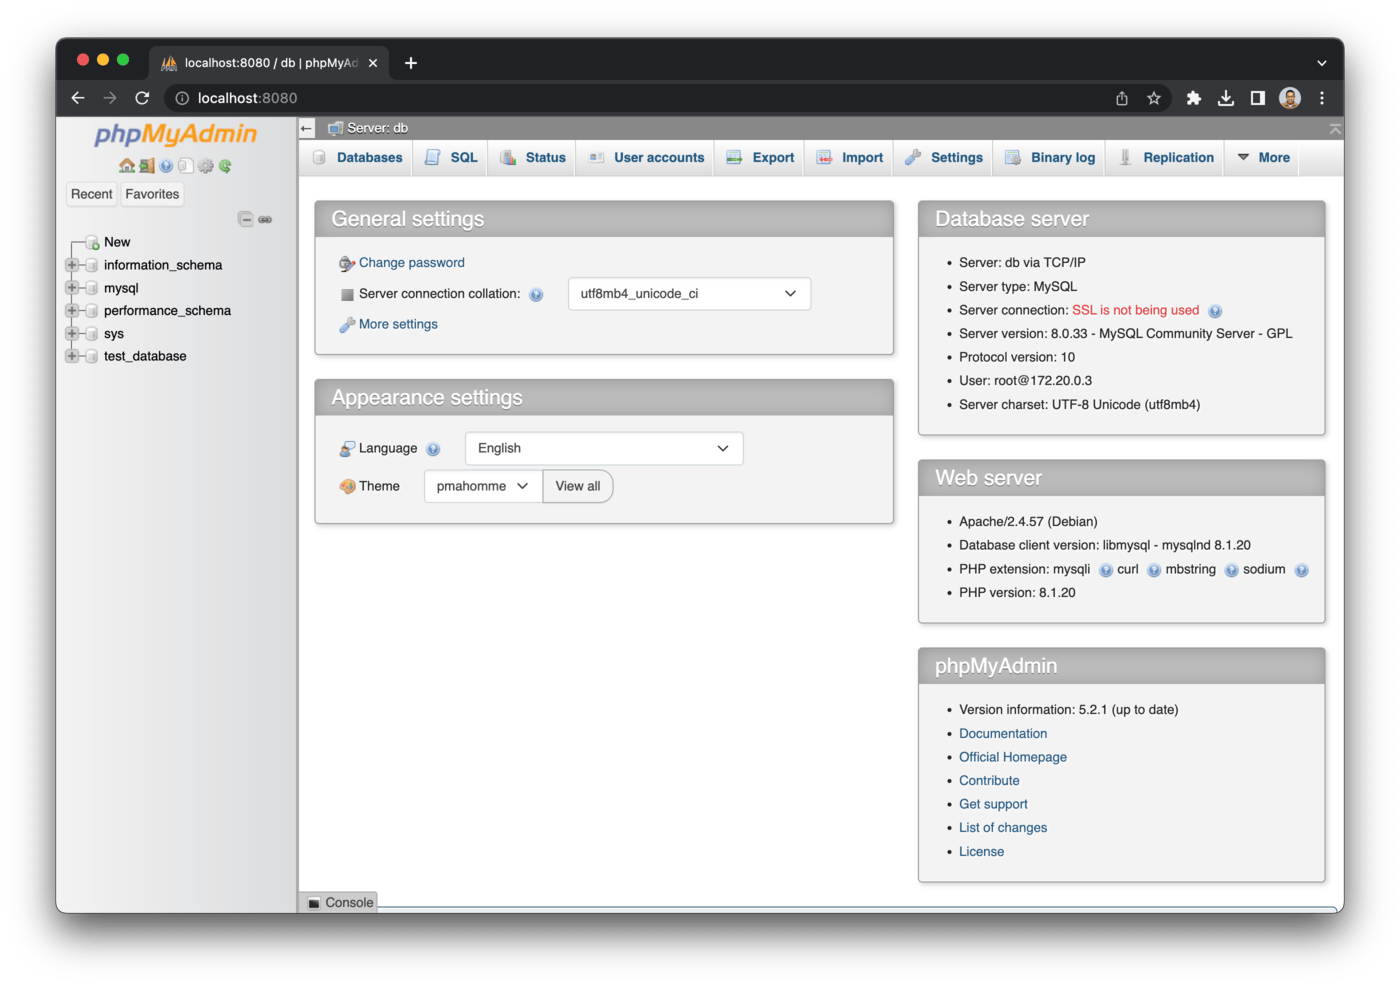Switch to Databases tab
Viewport: 1400px width, 987px height.
[x=357, y=158]
